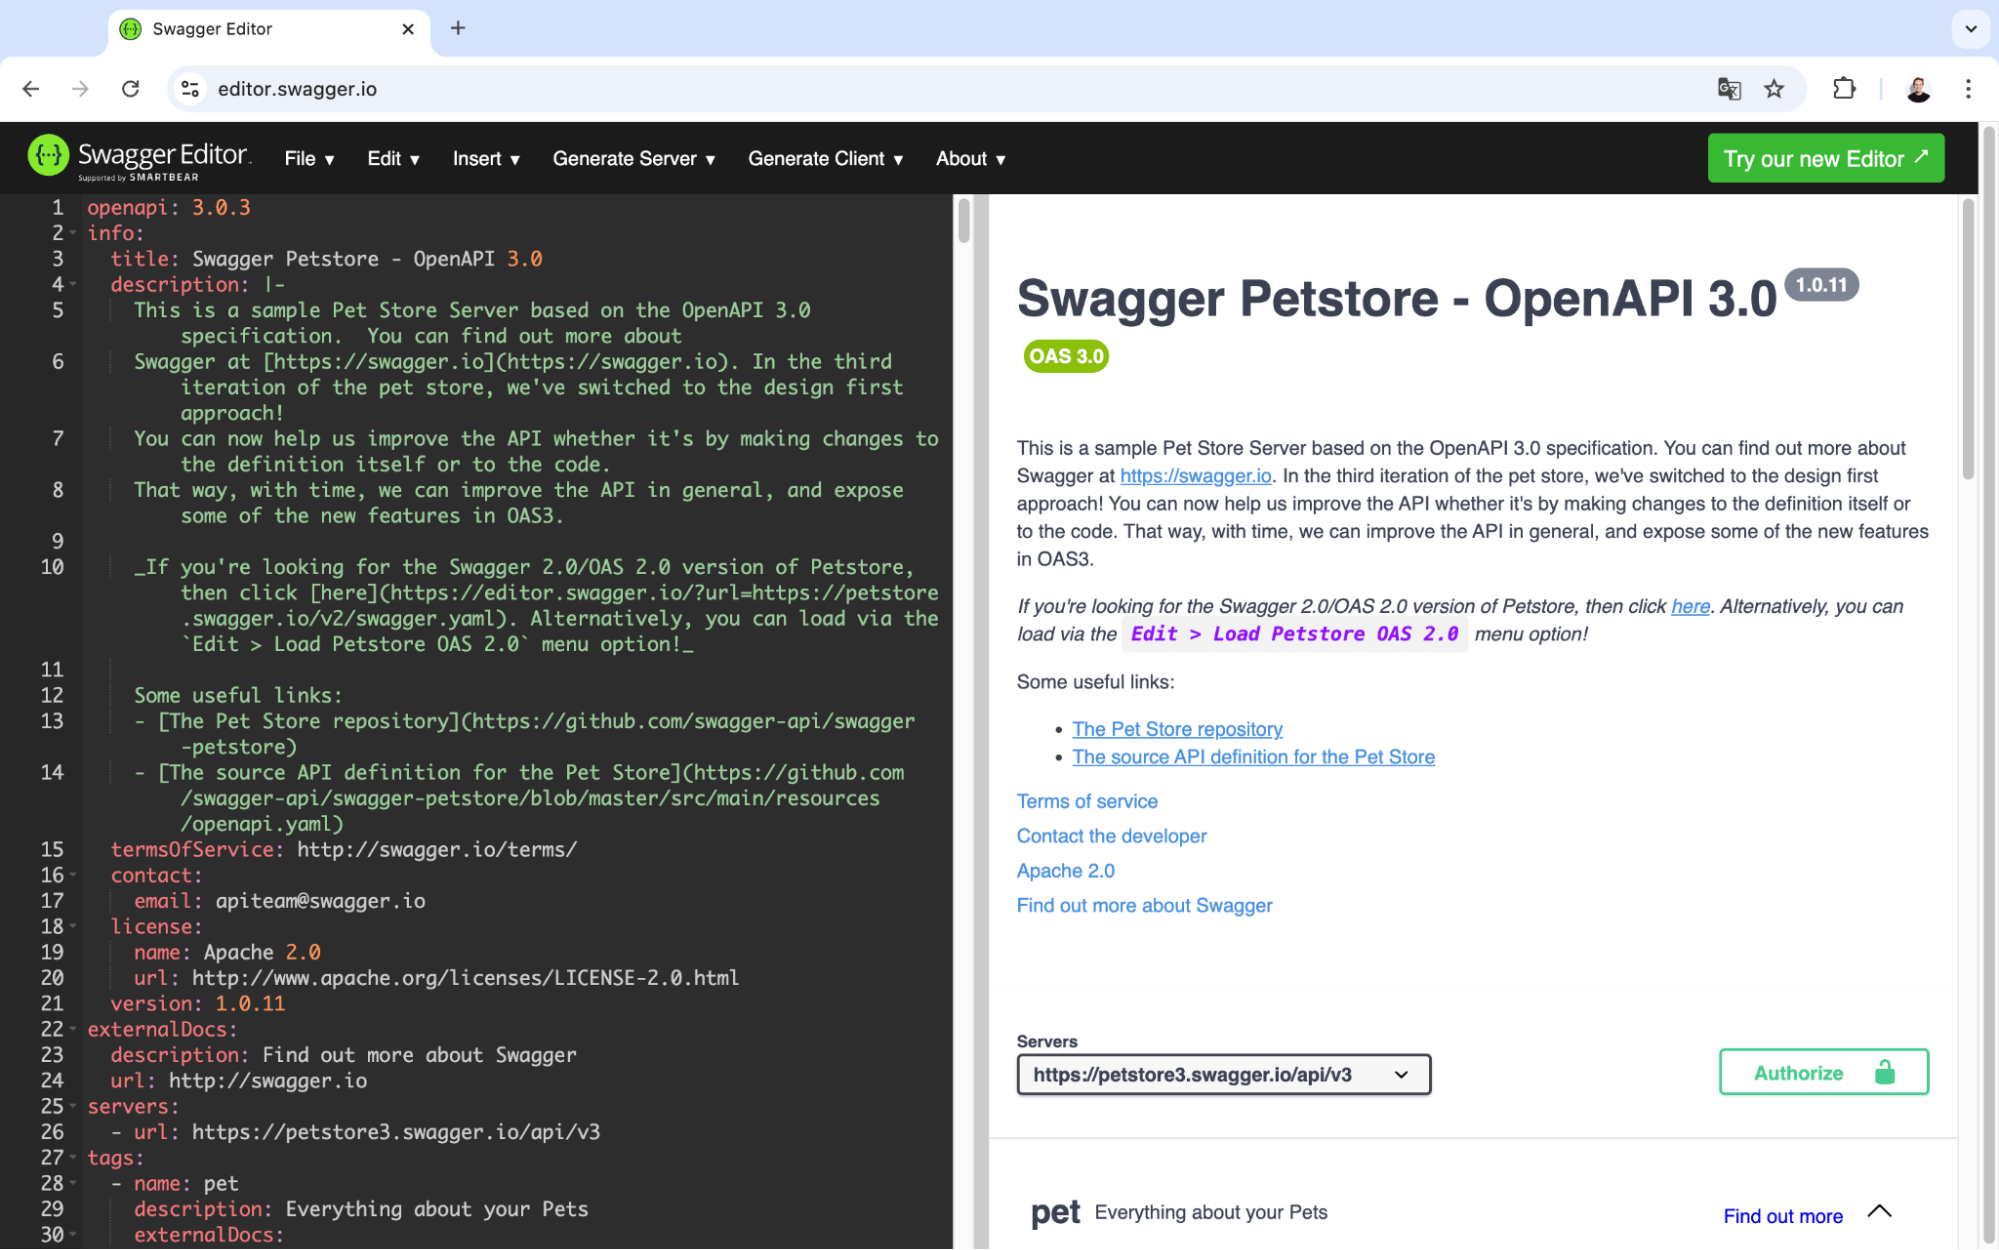Image resolution: width=1999 pixels, height=1250 pixels.
Task: Open the File menu
Action: (x=308, y=158)
